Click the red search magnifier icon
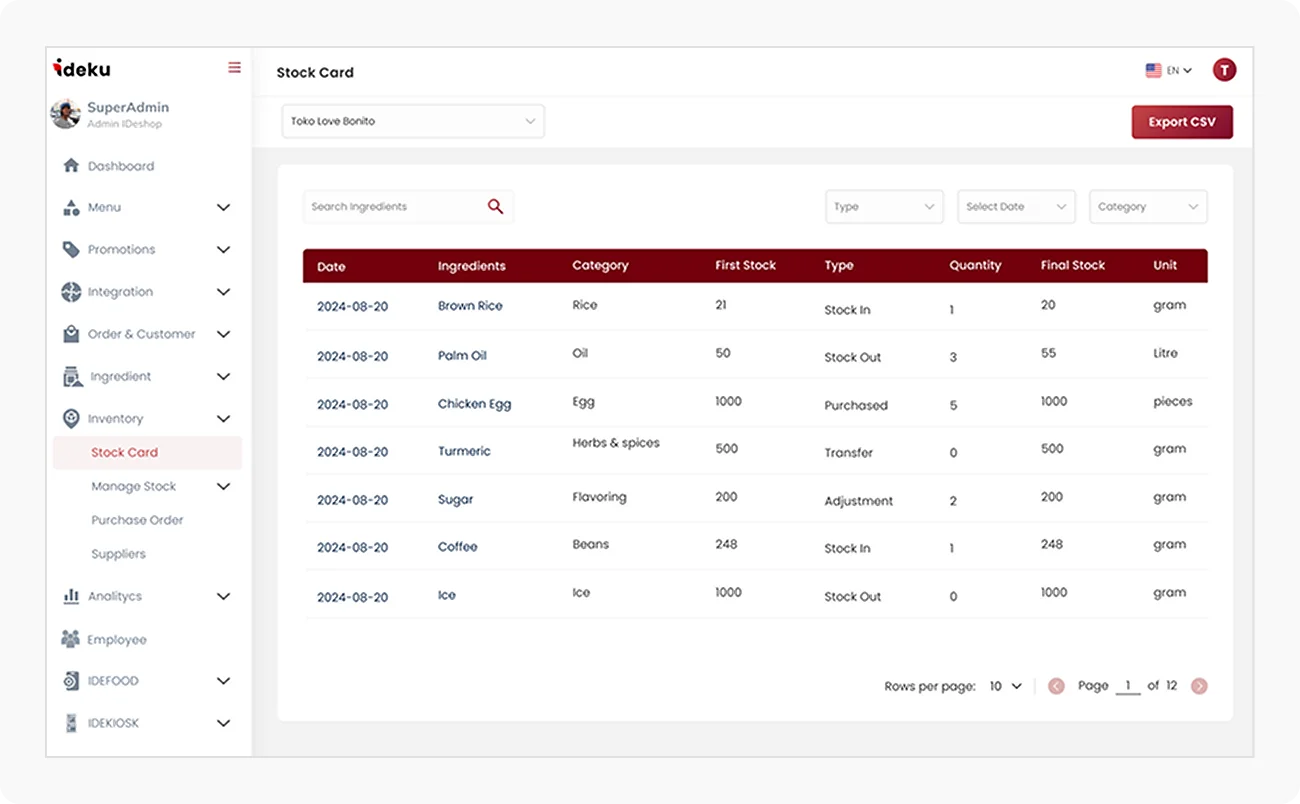 (495, 206)
